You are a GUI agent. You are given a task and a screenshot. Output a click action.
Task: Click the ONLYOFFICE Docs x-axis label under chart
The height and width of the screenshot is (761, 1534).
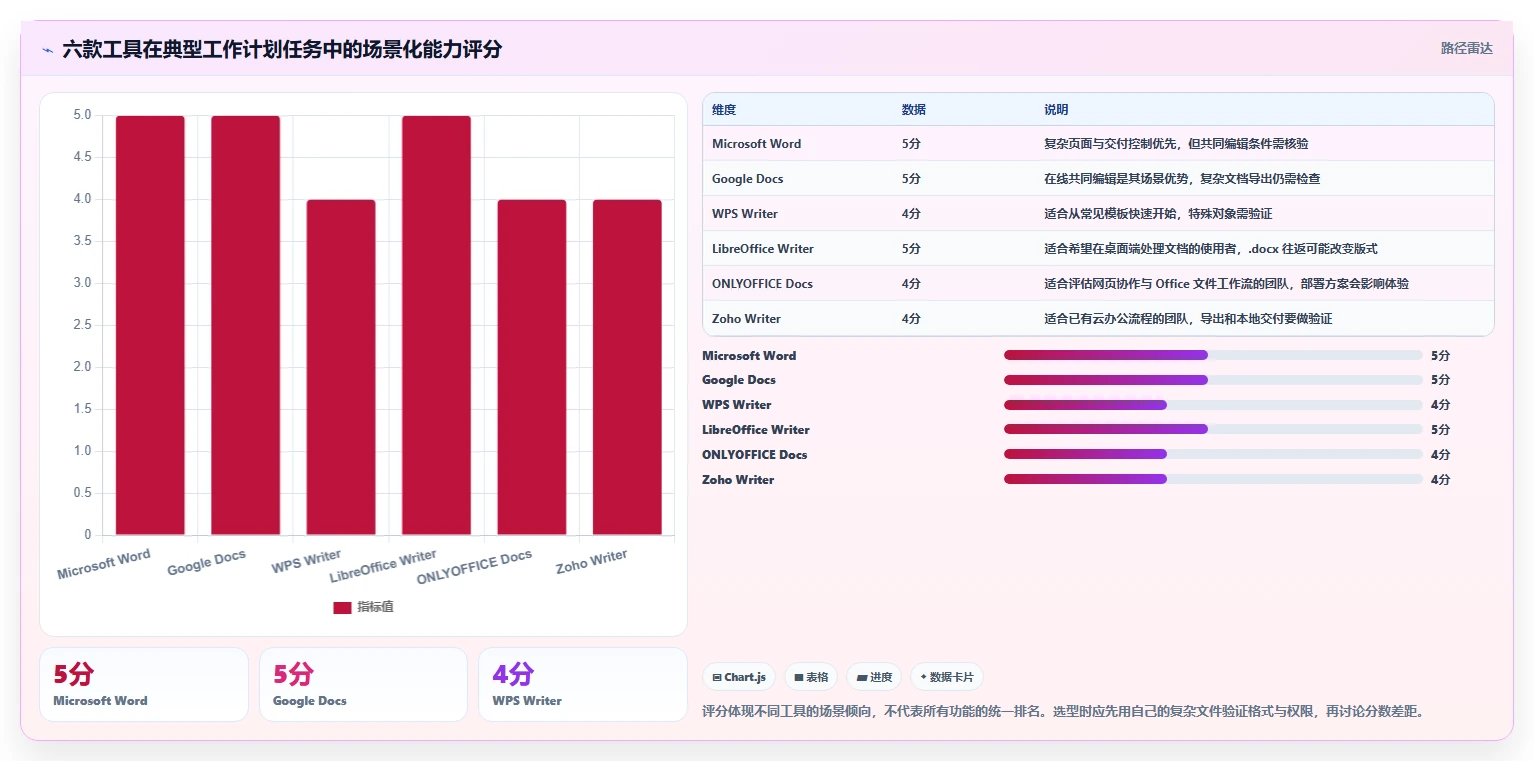pos(474,567)
